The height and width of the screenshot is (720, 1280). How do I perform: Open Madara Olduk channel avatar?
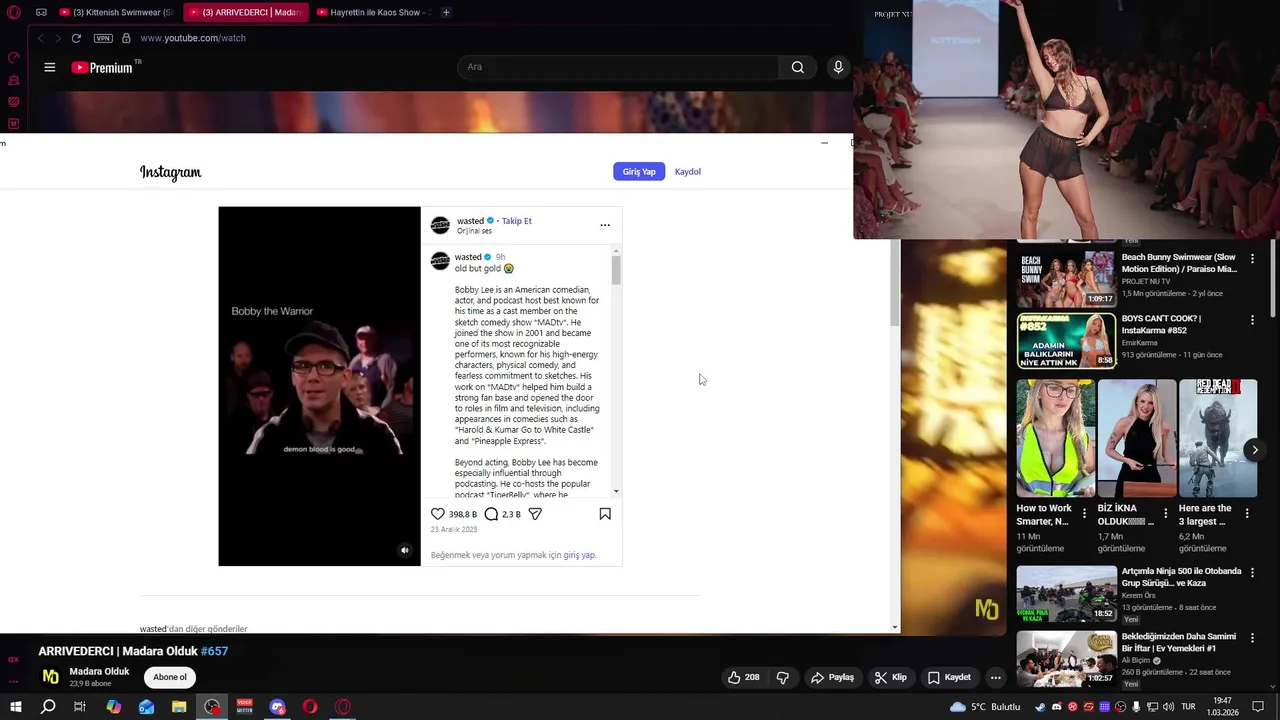(50, 677)
